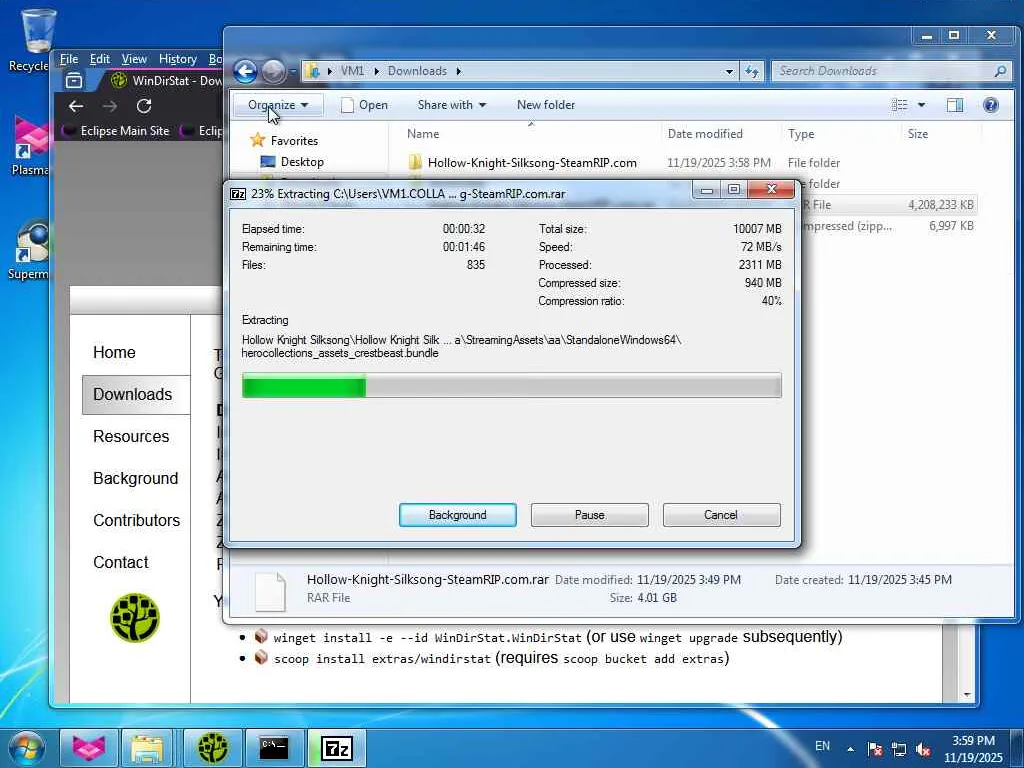1024x768 pixels.
Task: Click Open in Explorer toolbar
Action: tap(365, 104)
